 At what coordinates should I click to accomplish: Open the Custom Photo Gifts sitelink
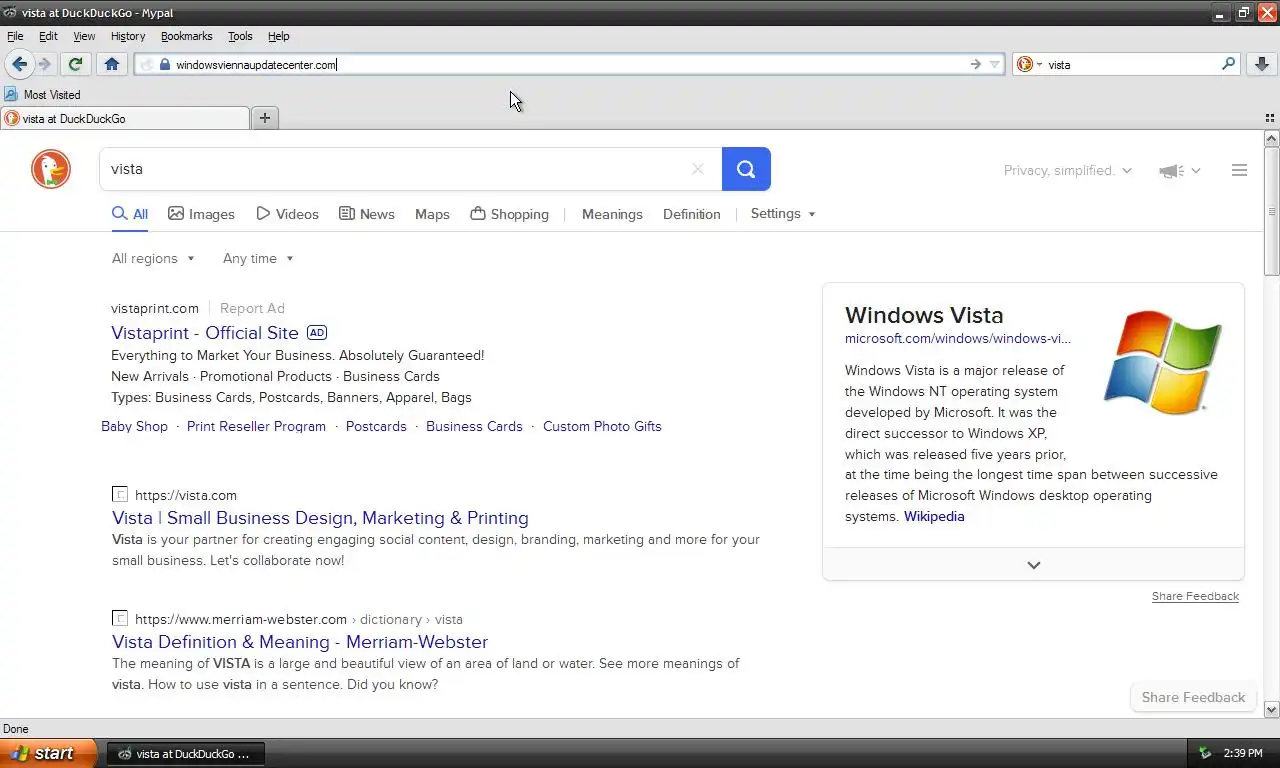click(x=602, y=426)
